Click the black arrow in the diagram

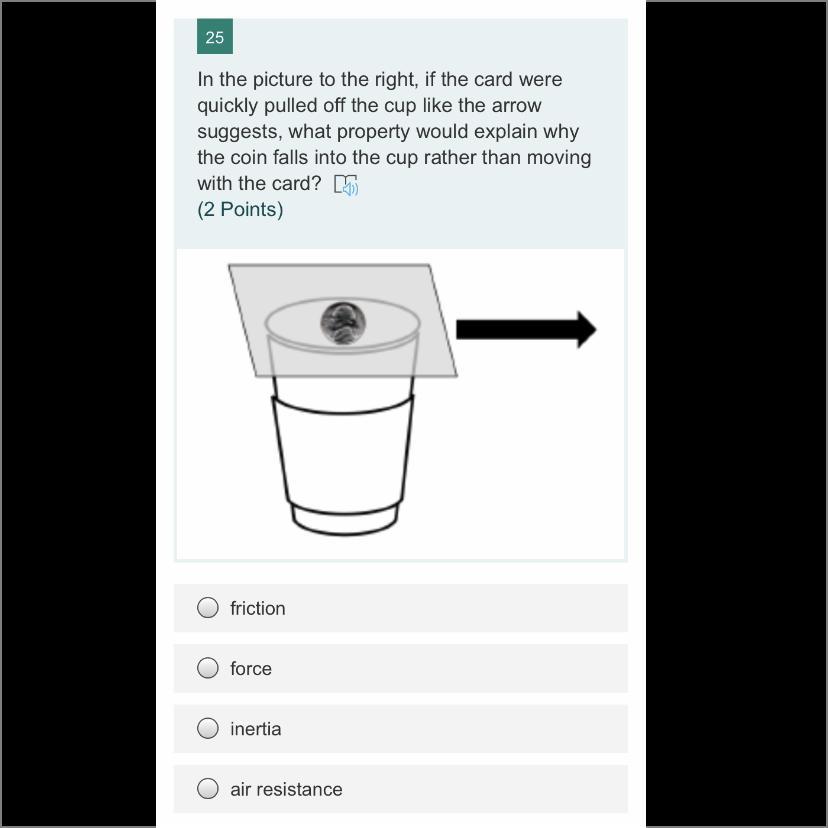[526, 330]
